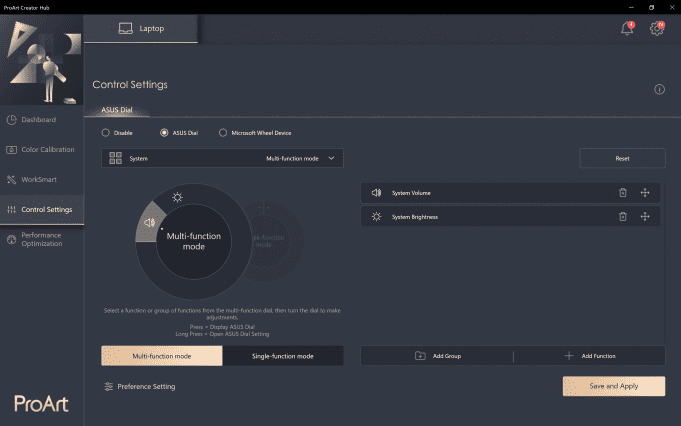
Task: Click the ProArt artwork thumbnail
Action: click(42, 60)
